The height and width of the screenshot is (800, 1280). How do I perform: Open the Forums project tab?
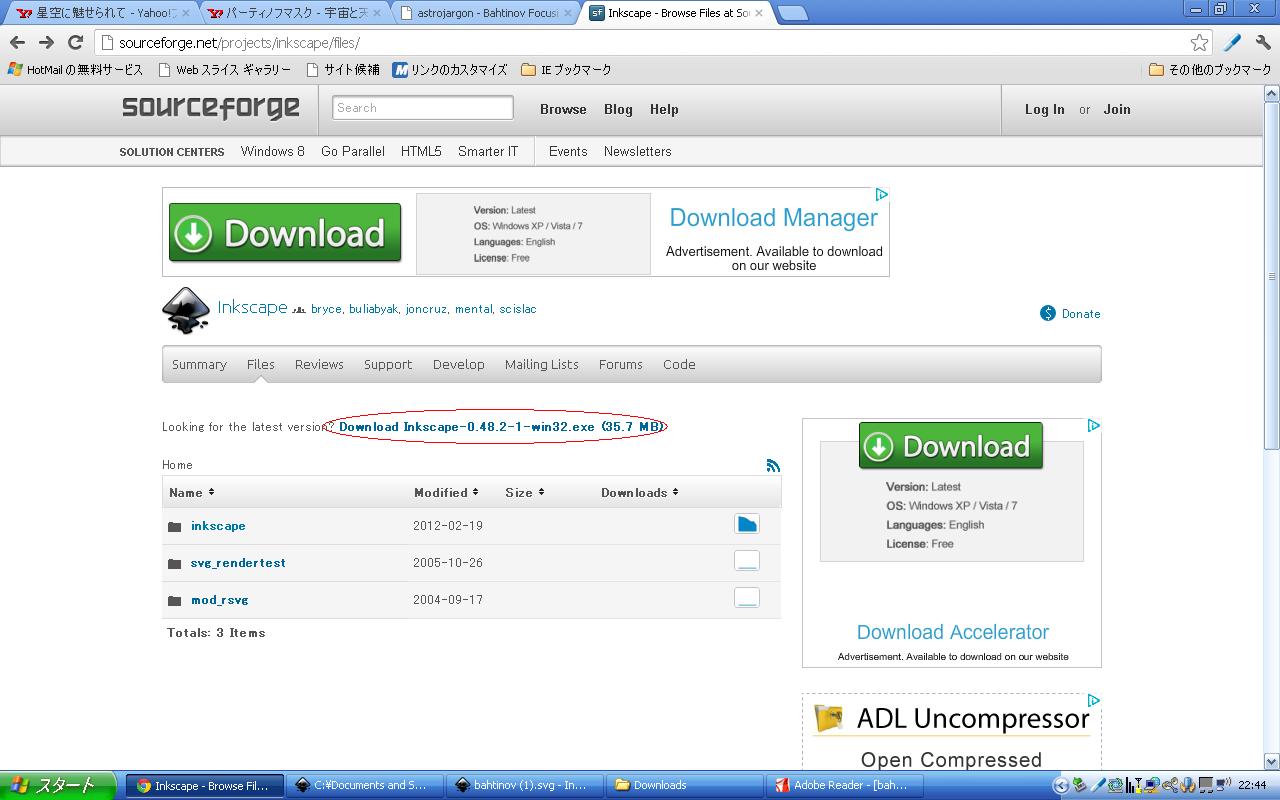pyautogui.click(x=621, y=364)
